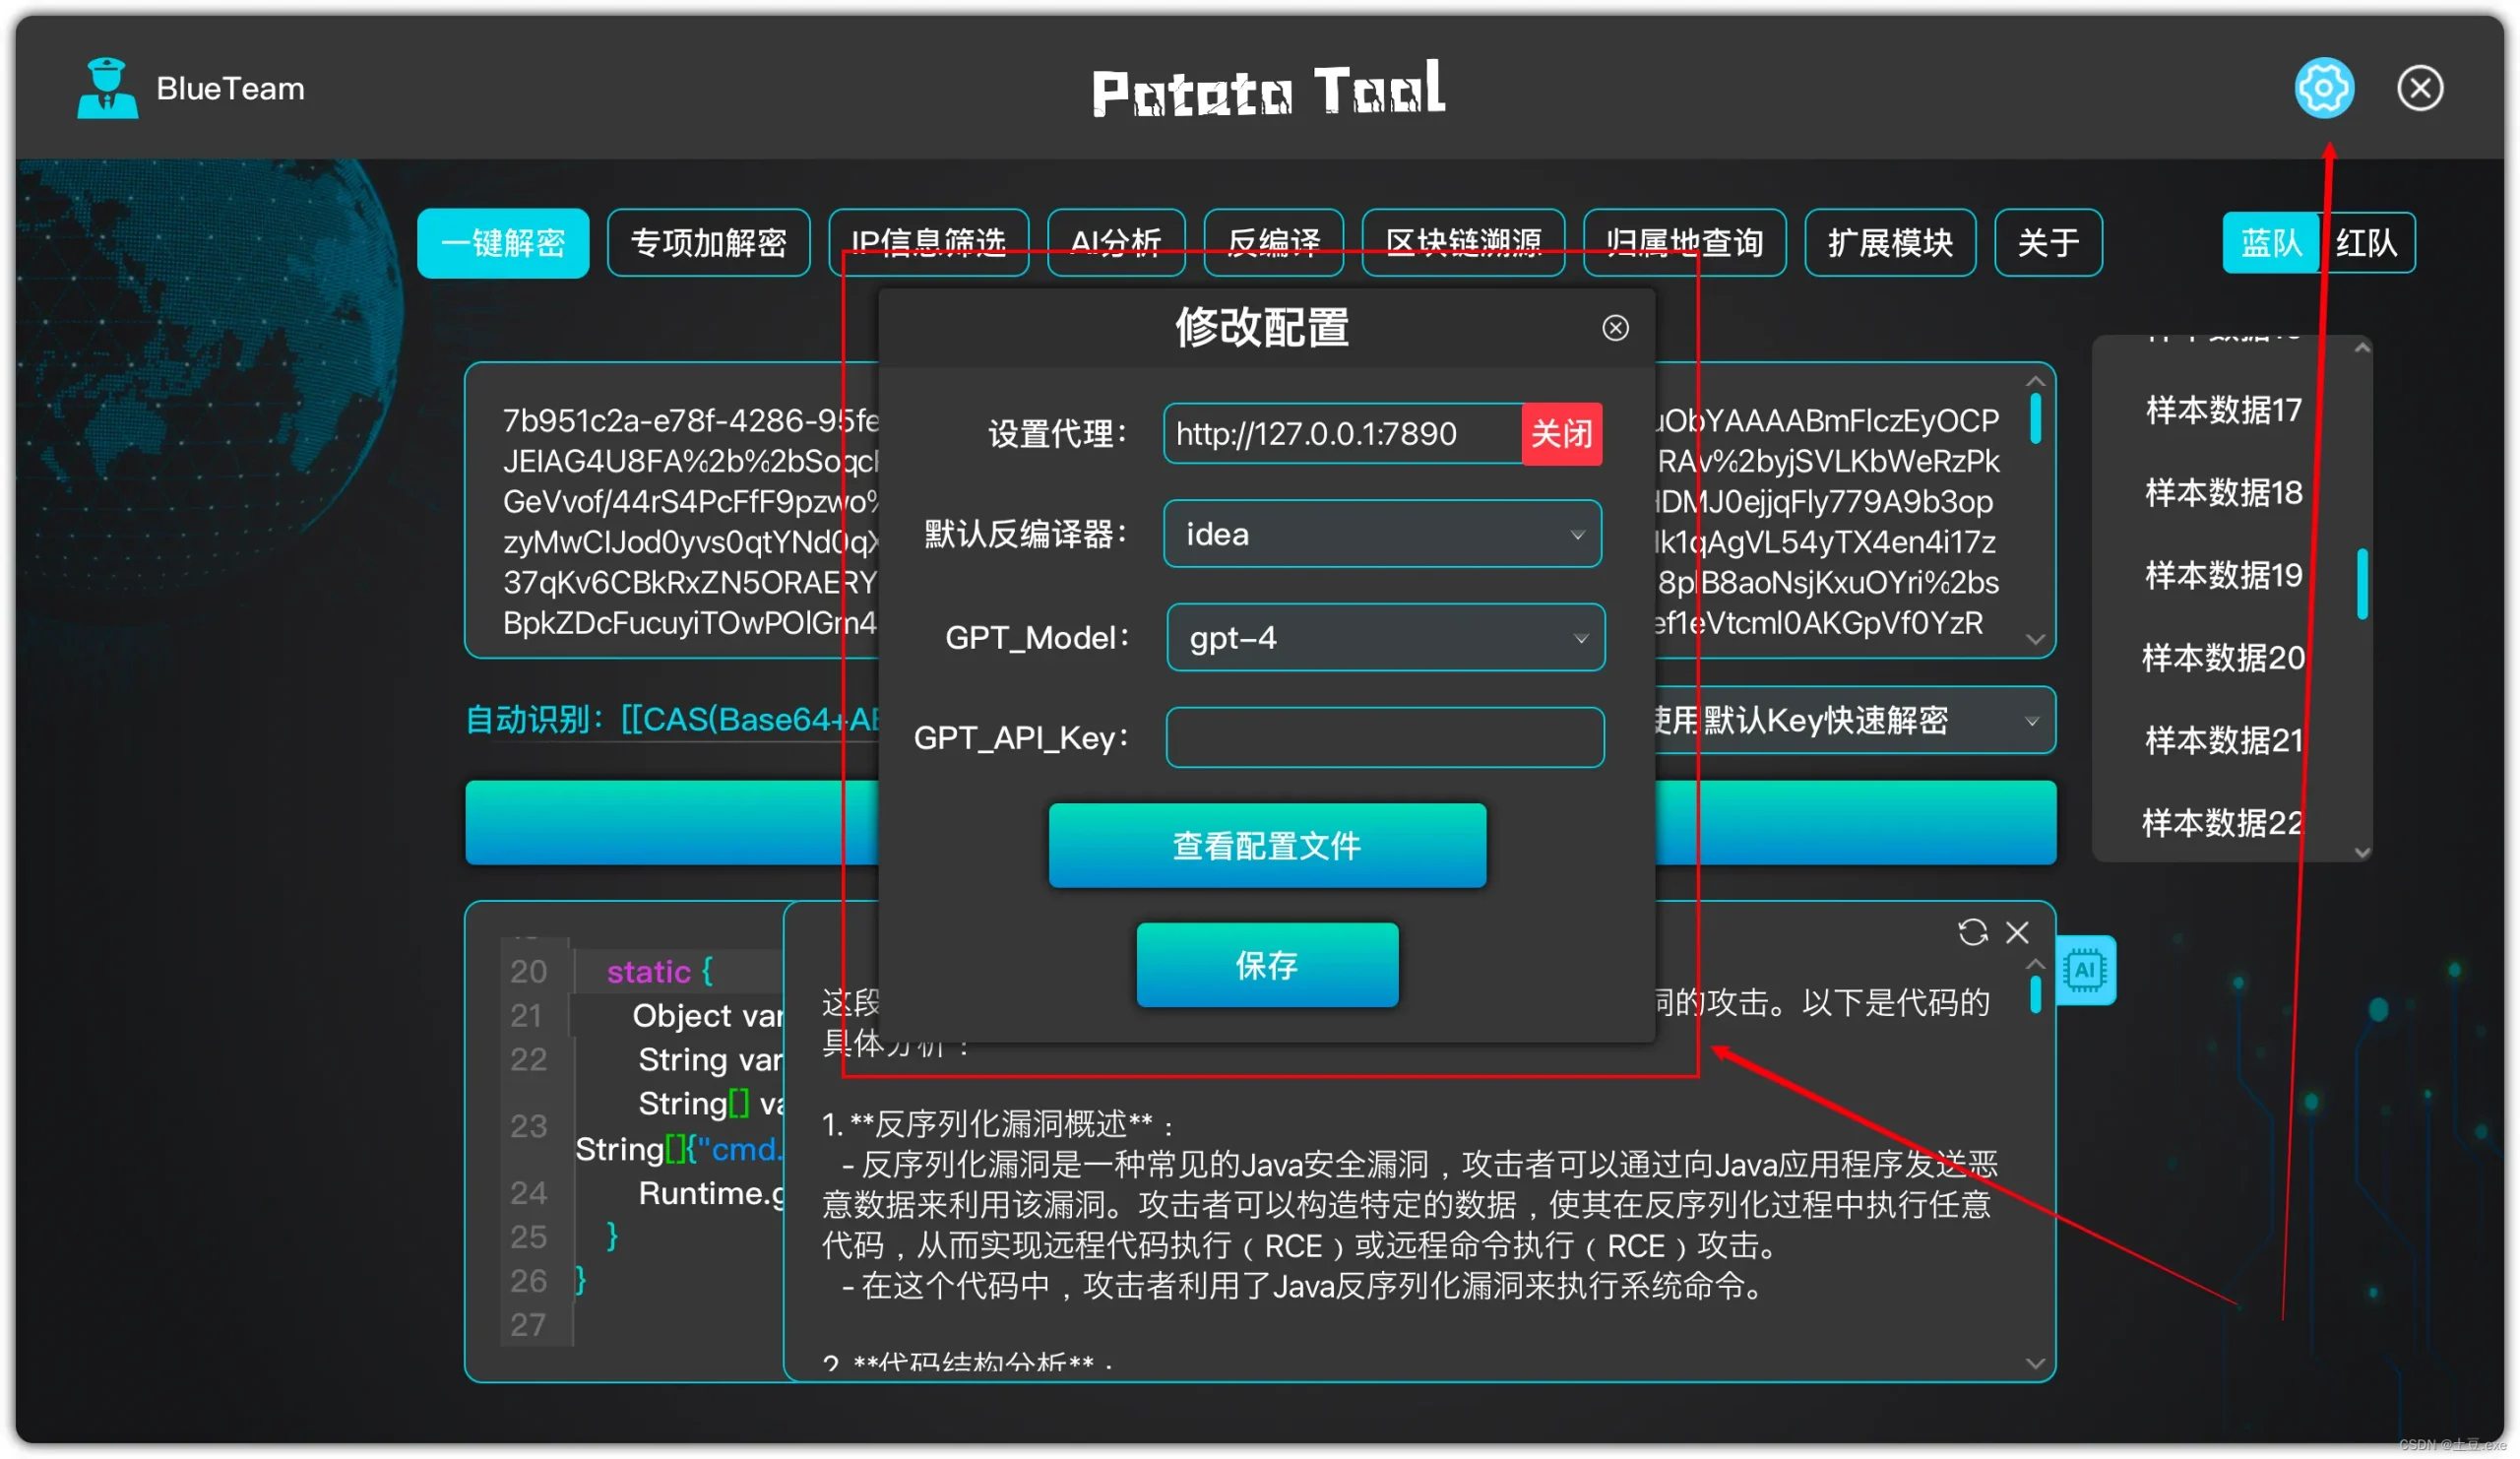Open settings via the gear icon
Viewport: 2520px width, 1459px height.
[x=2323, y=88]
